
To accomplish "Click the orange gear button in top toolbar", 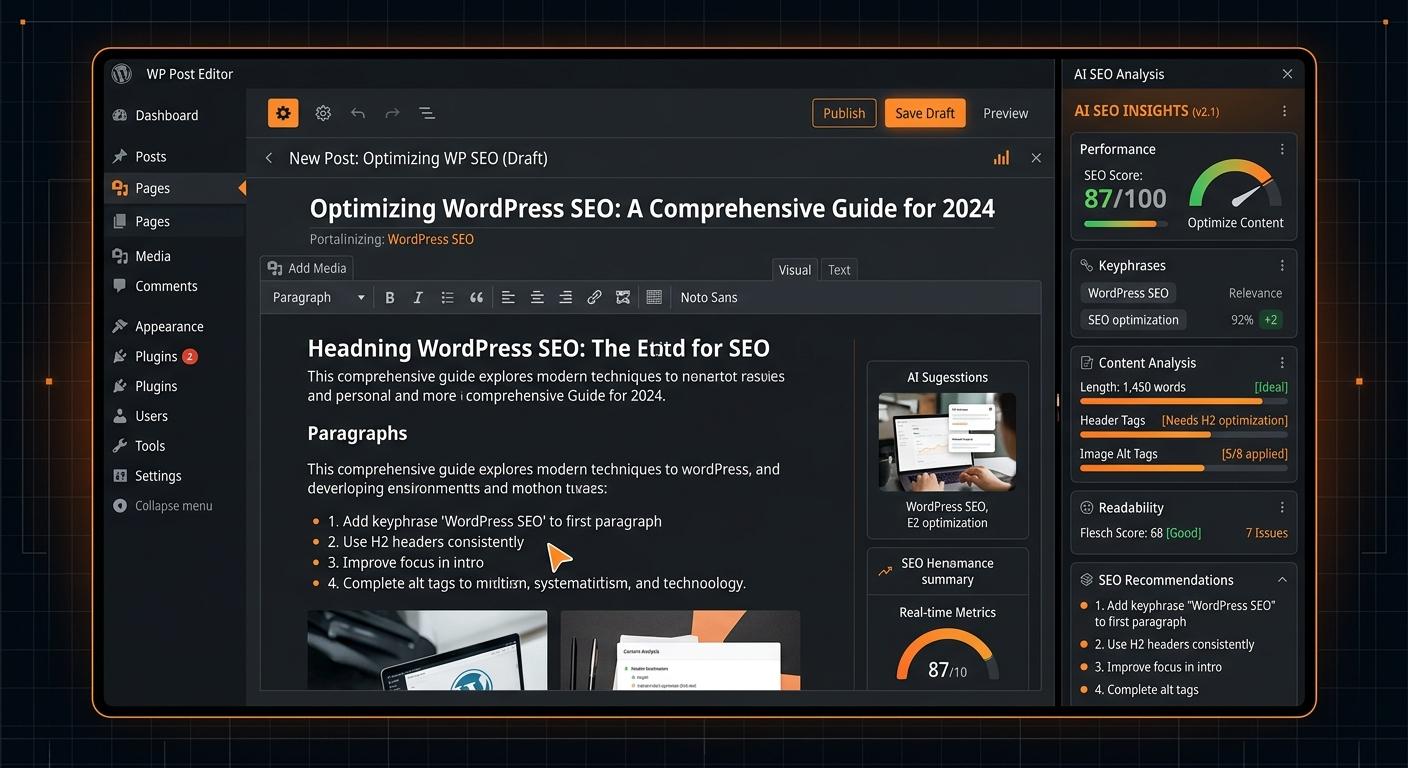I will click(x=283, y=113).
